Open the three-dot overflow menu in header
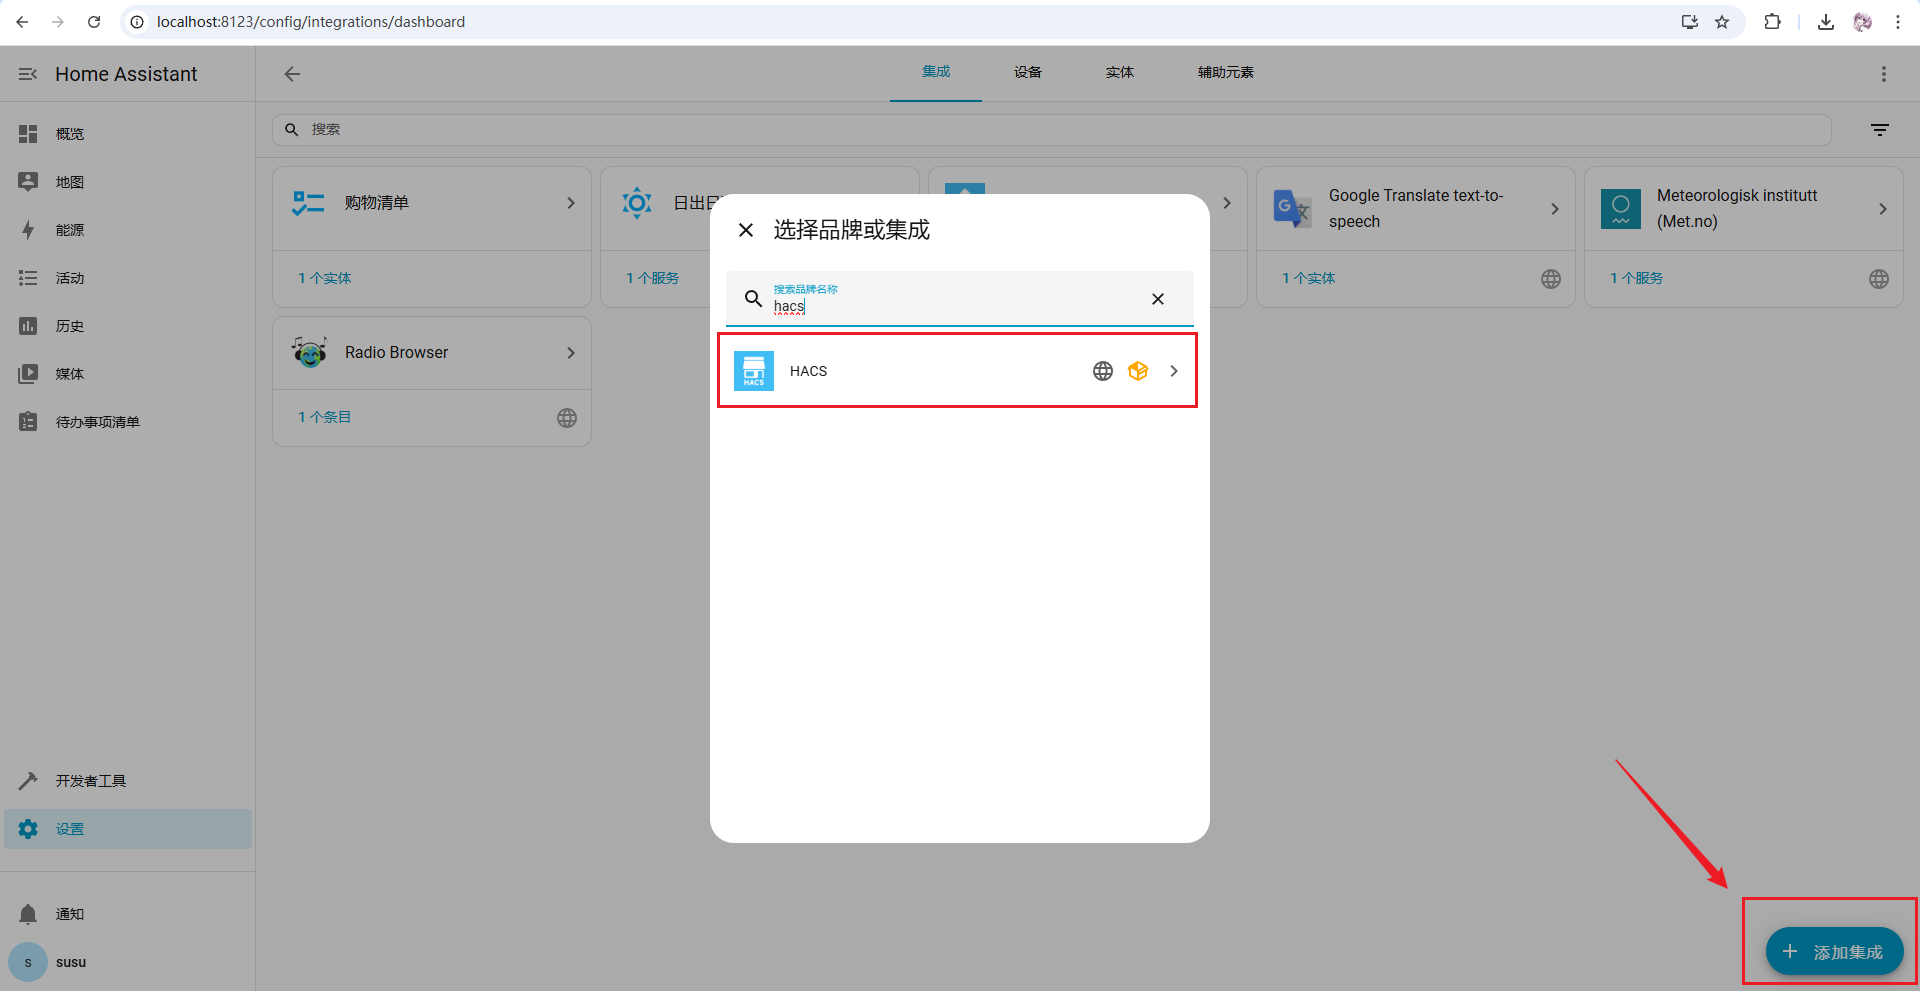The image size is (1920, 991). pos(1883,74)
